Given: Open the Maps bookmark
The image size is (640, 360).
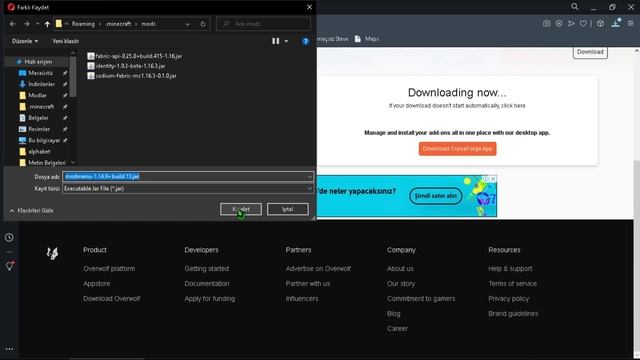Looking at the screenshot, I should click(x=367, y=39).
